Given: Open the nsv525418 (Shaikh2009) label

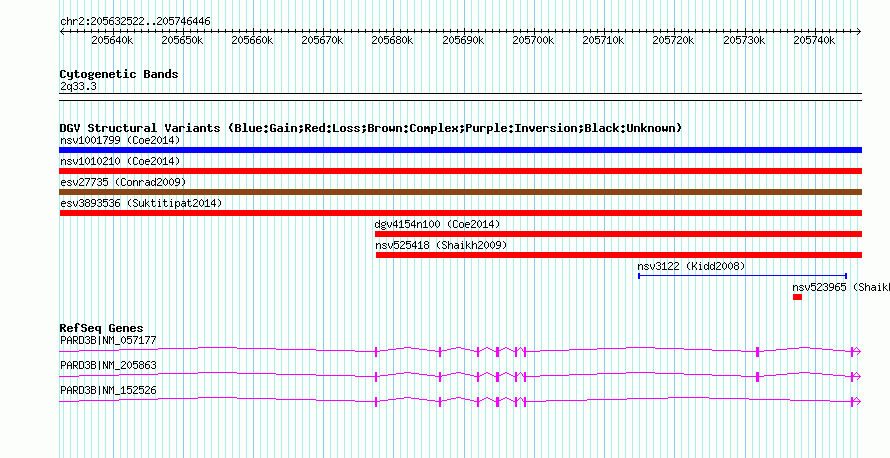Looking at the screenshot, I should pos(441,245).
